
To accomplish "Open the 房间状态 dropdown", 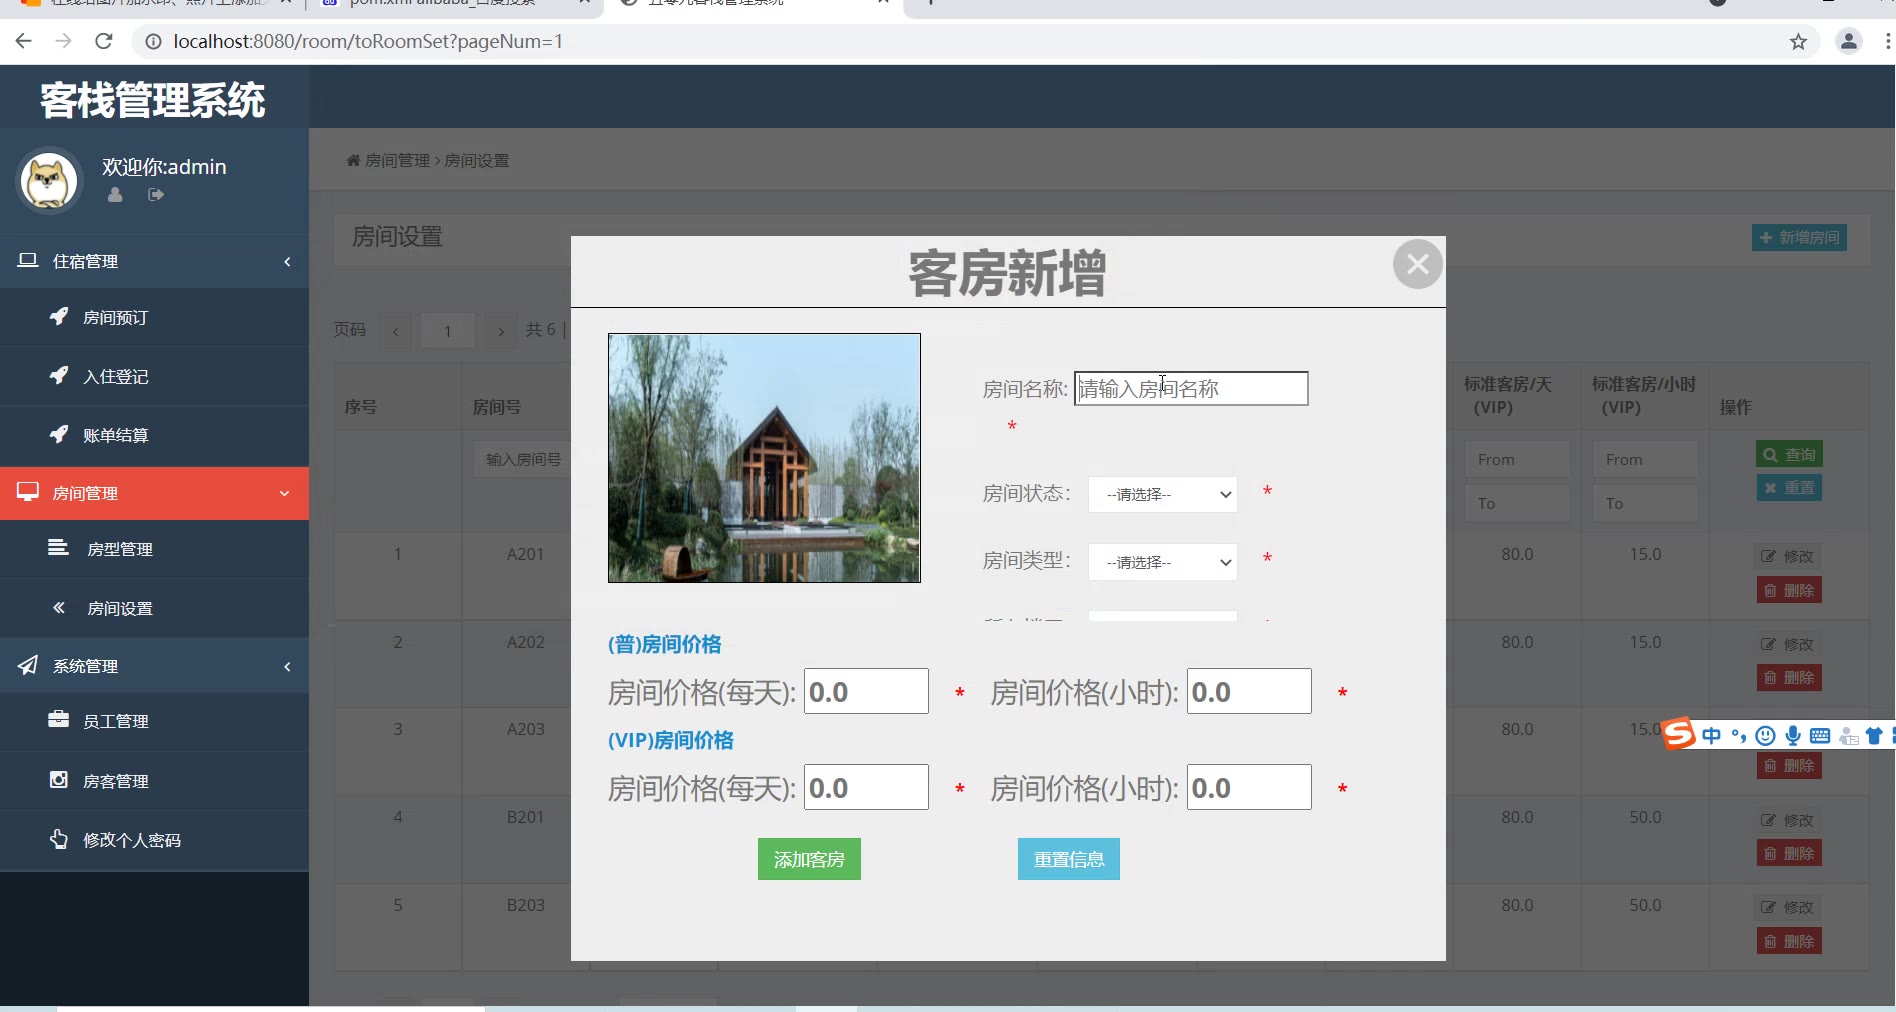I will [1163, 494].
